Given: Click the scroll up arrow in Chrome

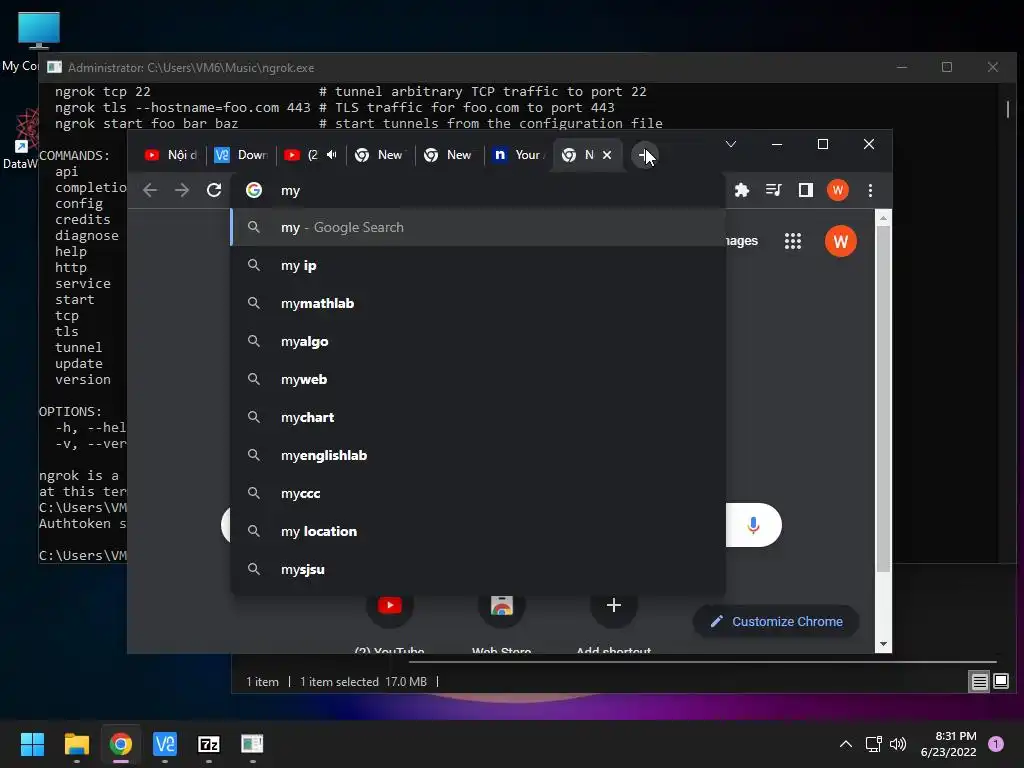Looking at the screenshot, I should point(883,217).
